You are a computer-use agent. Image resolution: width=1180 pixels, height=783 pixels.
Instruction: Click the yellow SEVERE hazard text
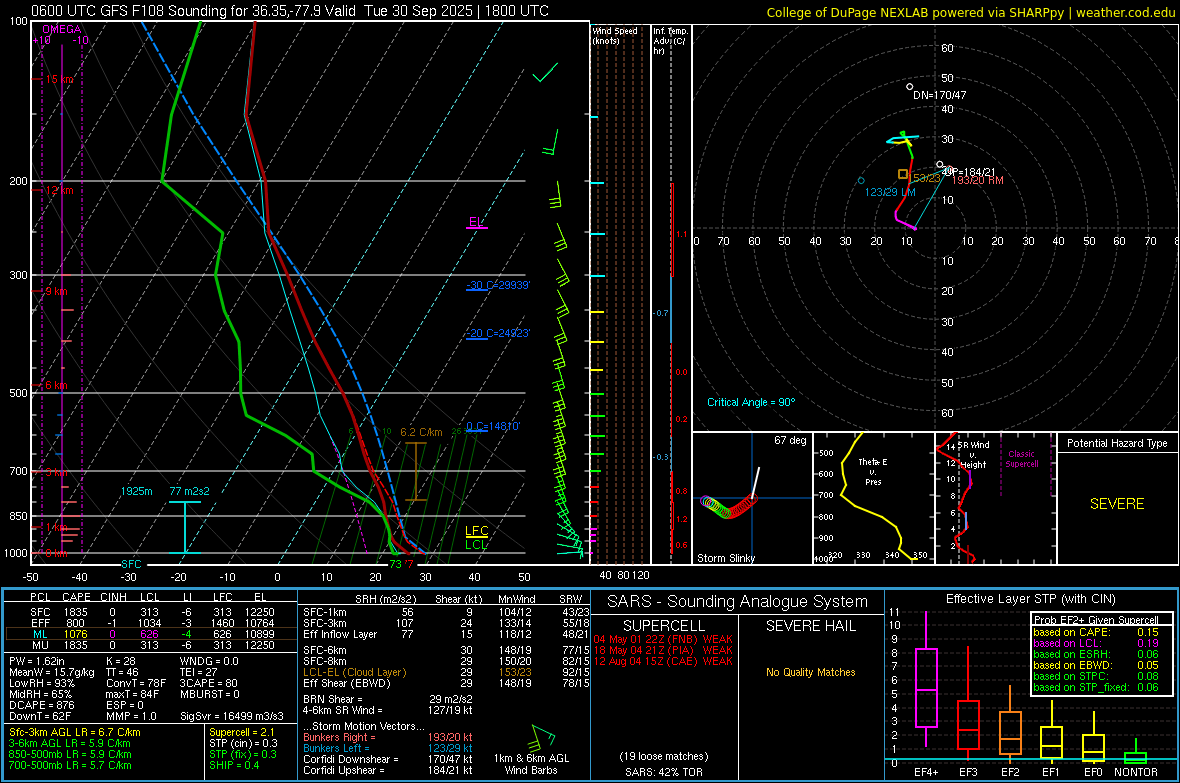pyautogui.click(x=1117, y=504)
